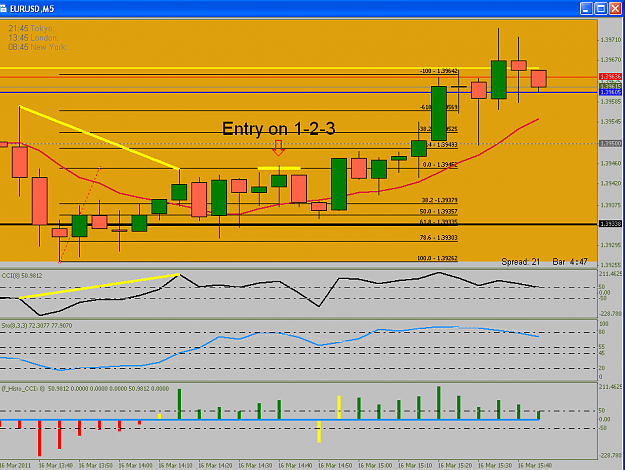Click the black 1.39338 price tag
The height and width of the screenshot is (470, 625).
(x=611, y=224)
